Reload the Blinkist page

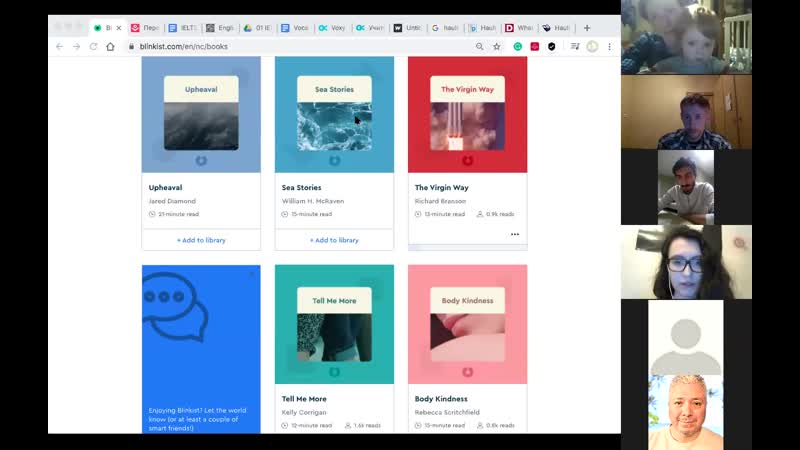pyautogui.click(x=93, y=46)
